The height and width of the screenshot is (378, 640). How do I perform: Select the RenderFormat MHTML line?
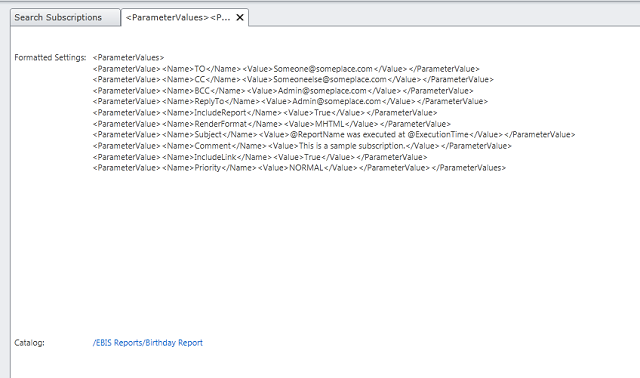click(x=271, y=124)
